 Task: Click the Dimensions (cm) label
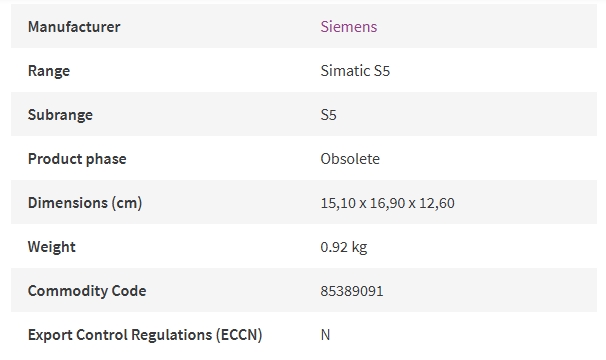[x=85, y=203]
